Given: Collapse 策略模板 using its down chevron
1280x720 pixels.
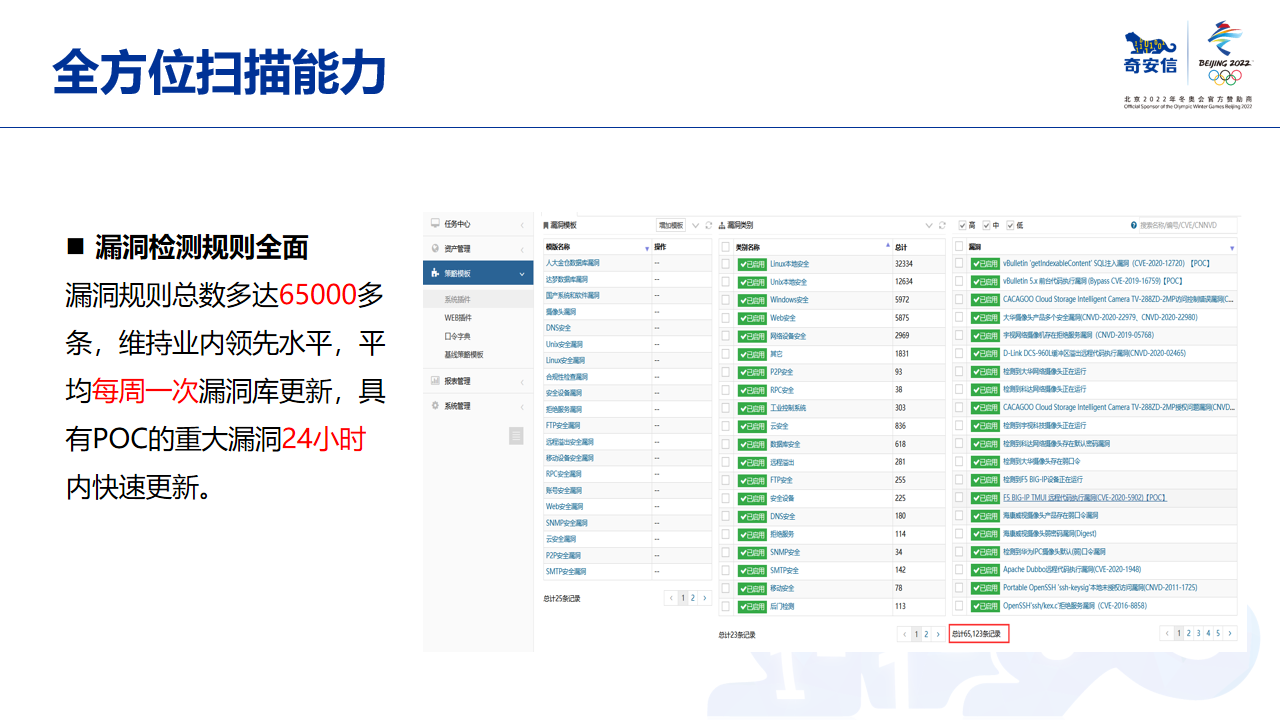Looking at the screenshot, I should point(521,274).
